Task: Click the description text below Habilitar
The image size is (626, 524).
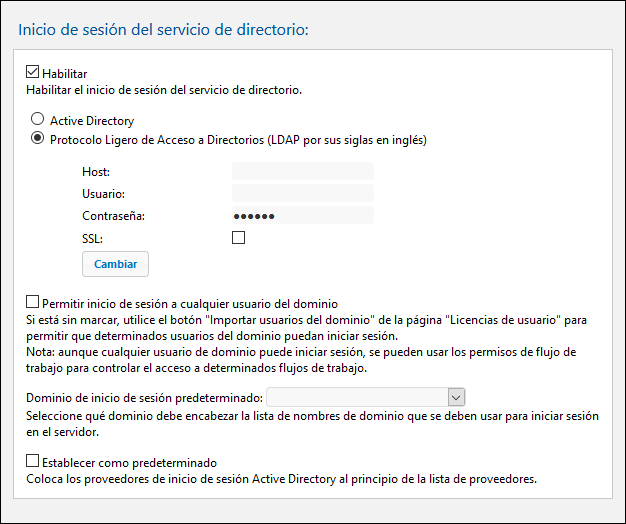Action: 164,90
